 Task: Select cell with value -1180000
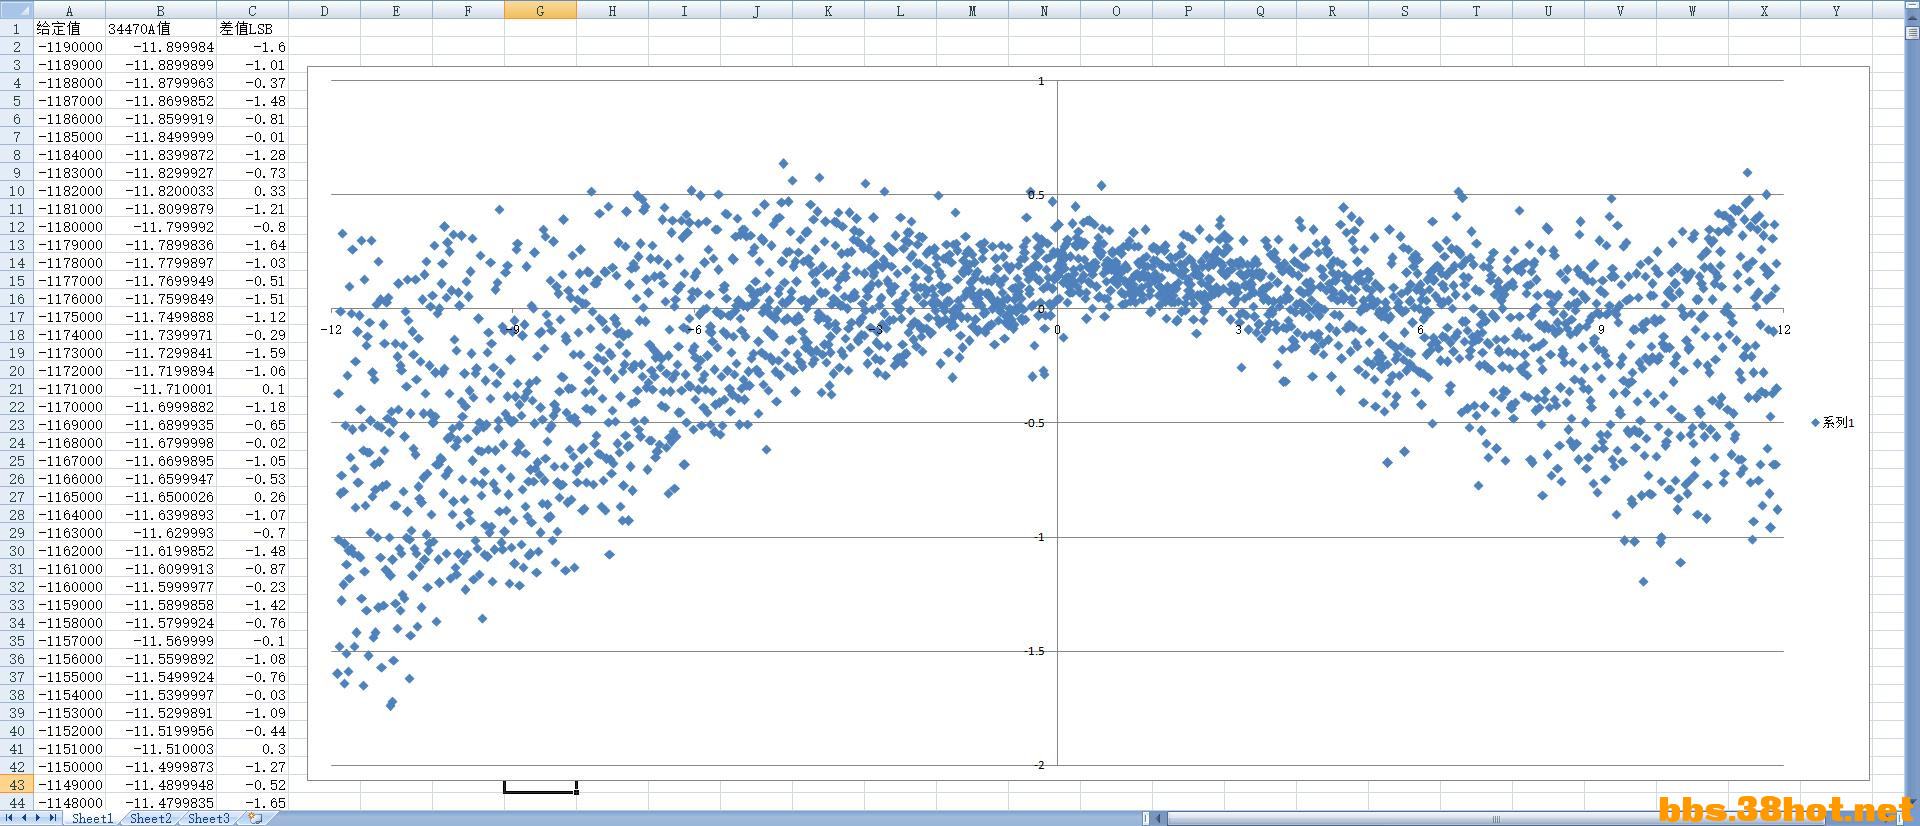click(x=69, y=227)
